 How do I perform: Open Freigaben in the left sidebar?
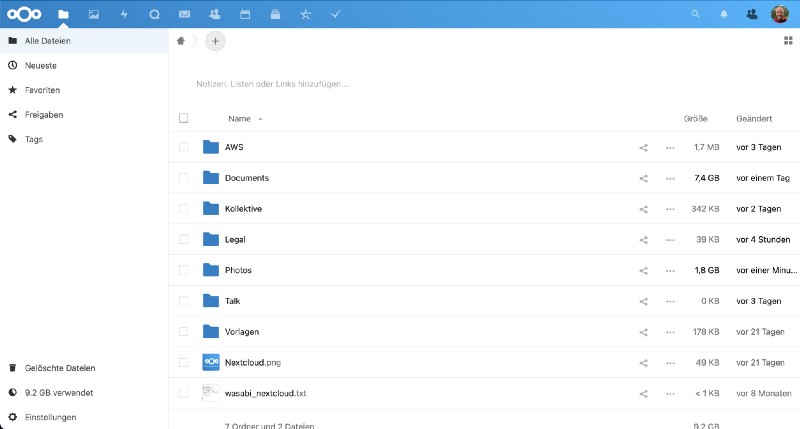pyautogui.click(x=43, y=115)
